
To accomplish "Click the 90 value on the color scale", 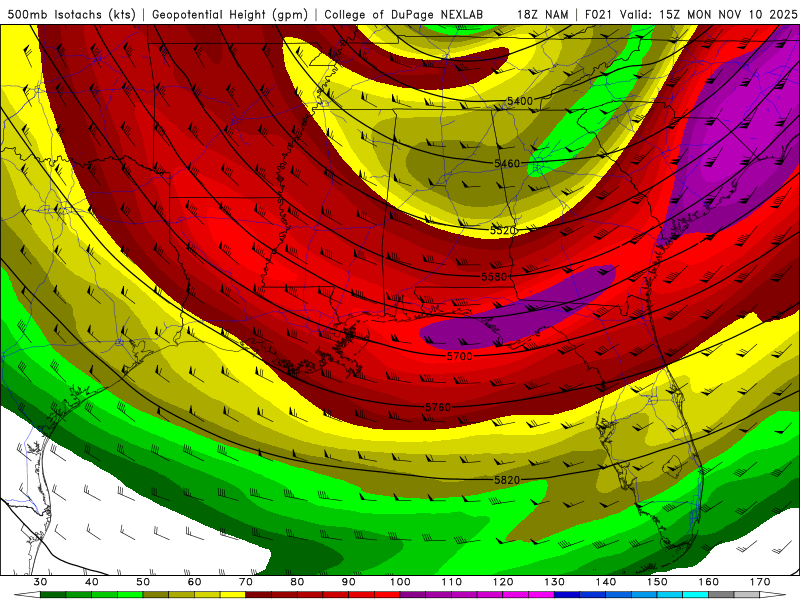I will (x=349, y=582).
